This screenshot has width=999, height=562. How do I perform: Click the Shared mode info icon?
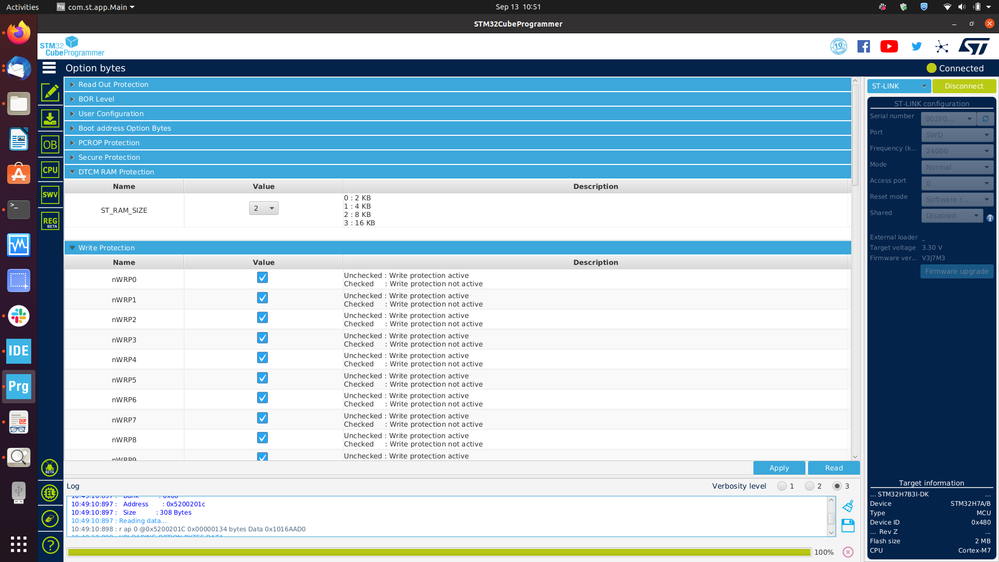[x=990, y=218]
